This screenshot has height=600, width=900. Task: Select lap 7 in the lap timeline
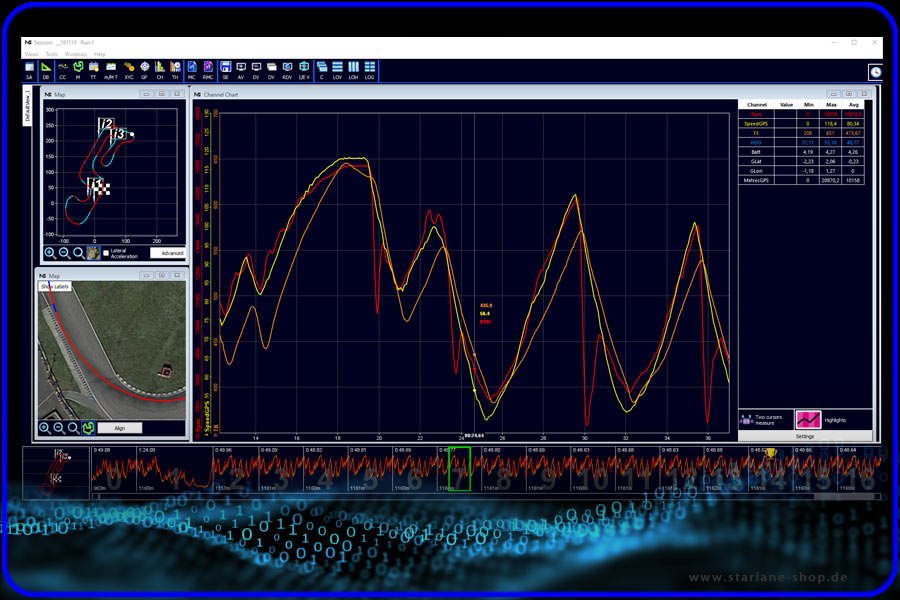459,469
